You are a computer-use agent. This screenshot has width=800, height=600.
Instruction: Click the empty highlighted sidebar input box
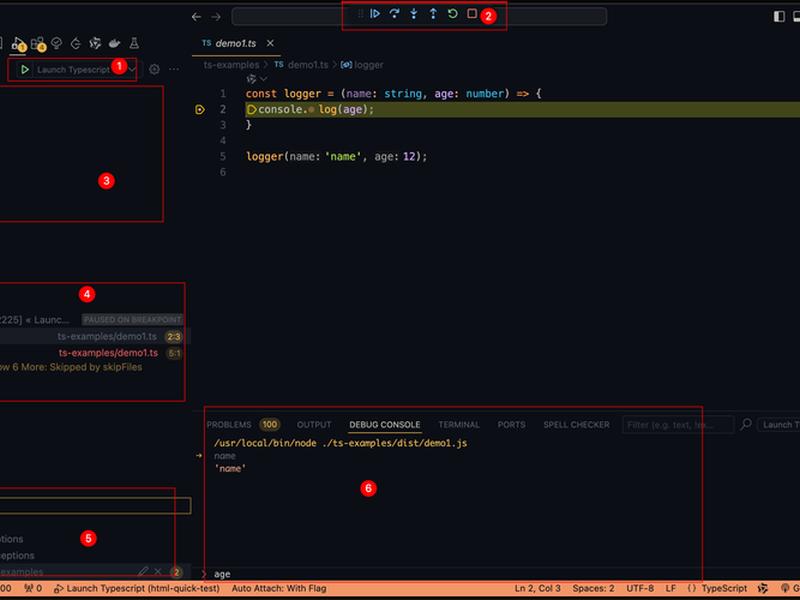(95, 506)
